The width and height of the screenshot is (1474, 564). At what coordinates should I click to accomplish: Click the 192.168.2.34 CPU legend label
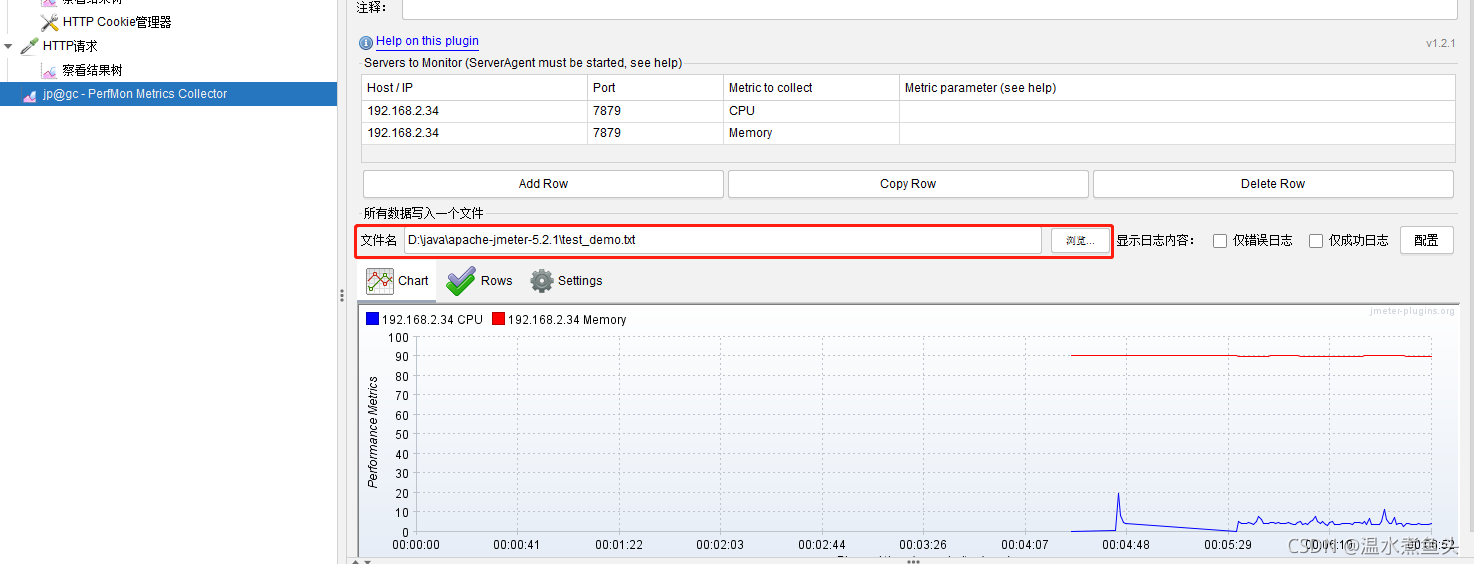coord(432,320)
